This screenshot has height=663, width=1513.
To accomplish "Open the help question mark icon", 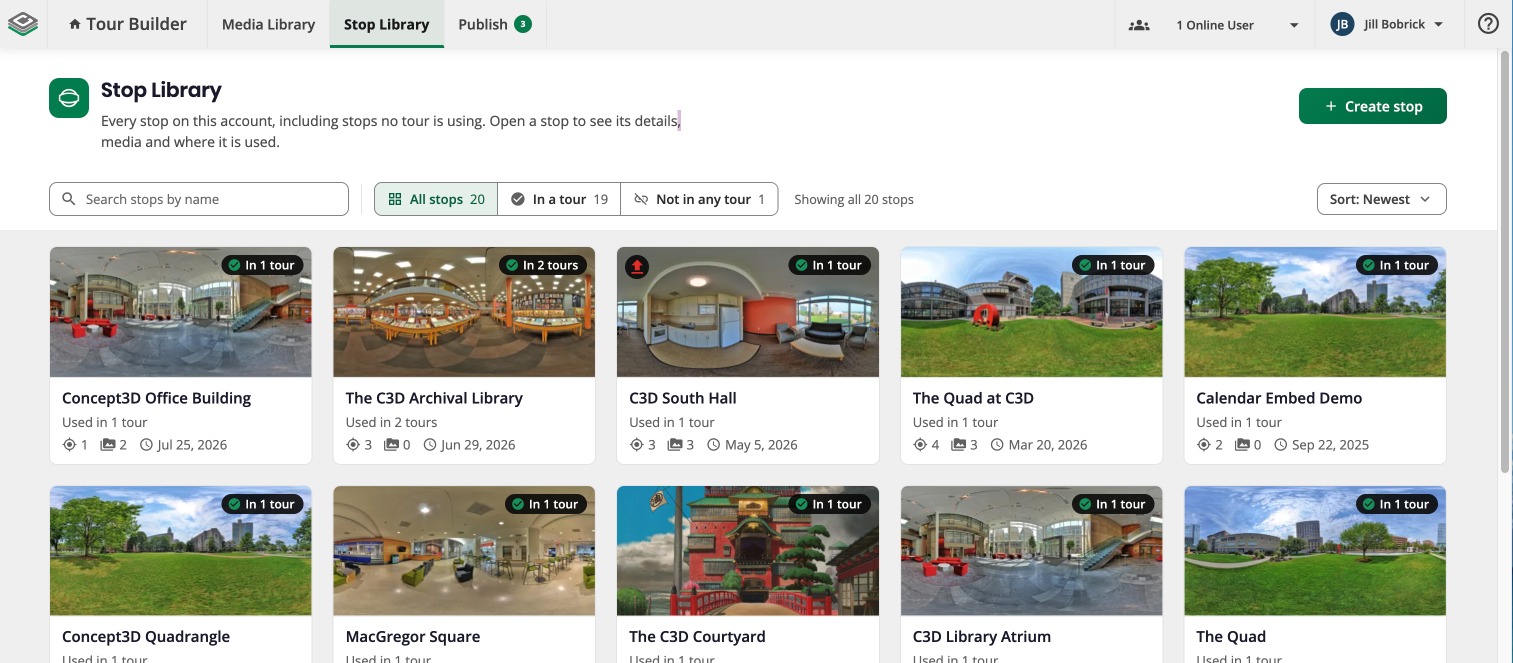I will (x=1488, y=24).
